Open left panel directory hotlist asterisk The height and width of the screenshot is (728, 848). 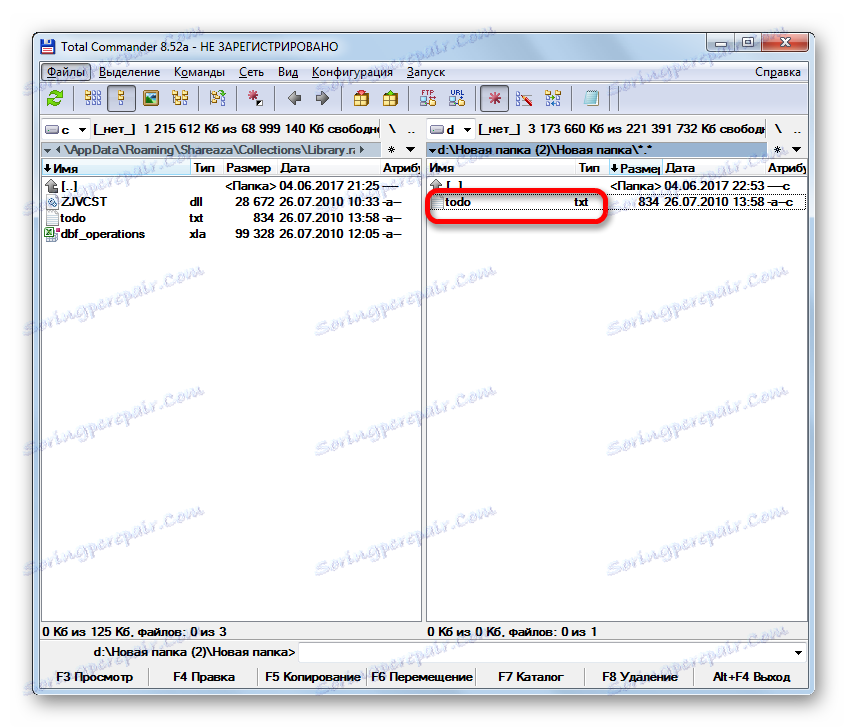pos(392,150)
